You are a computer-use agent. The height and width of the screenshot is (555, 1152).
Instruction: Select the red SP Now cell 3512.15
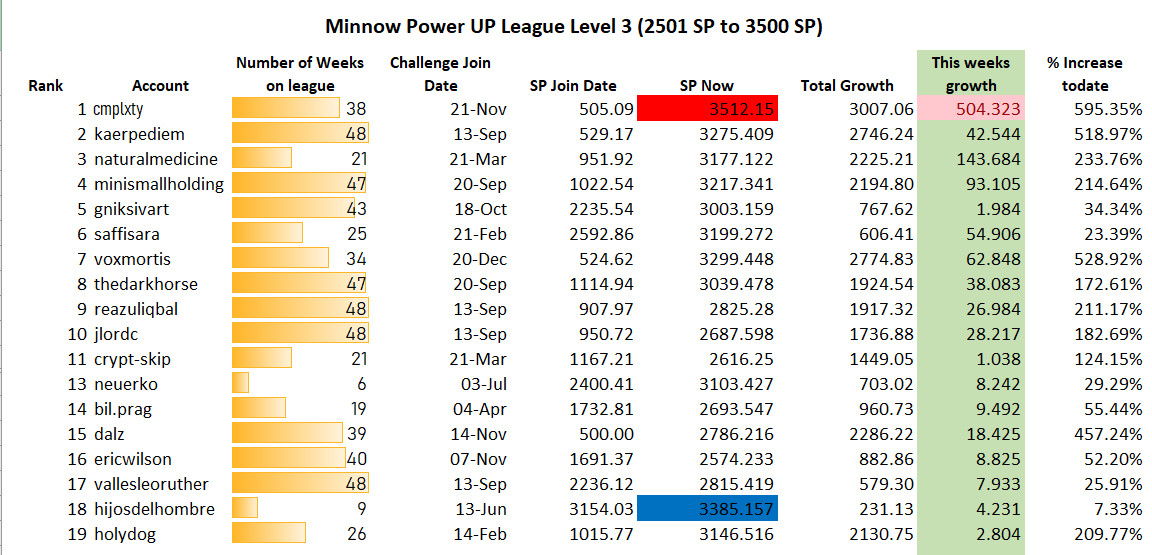[708, 108]
